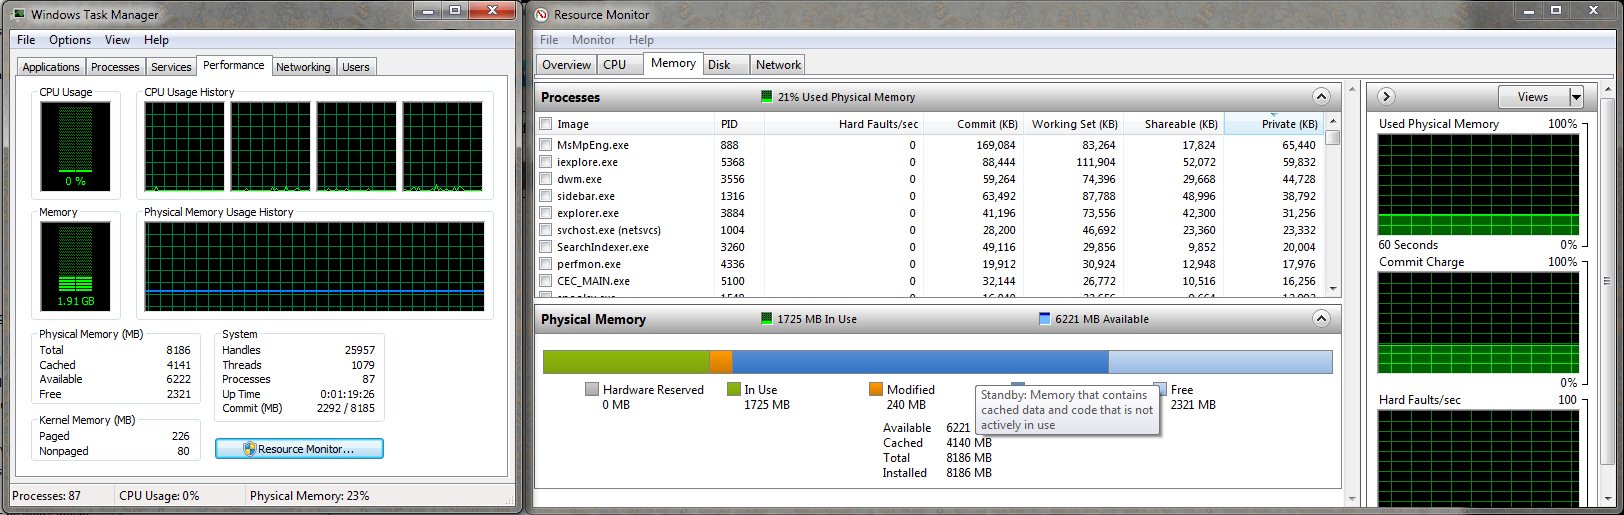Click the orange Modified memory bar segment
This screenshot has width=1624, height=515.
coord(721,362)
